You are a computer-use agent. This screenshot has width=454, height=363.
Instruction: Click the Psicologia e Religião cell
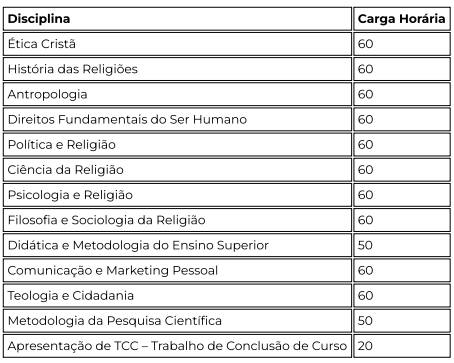tap(177, 195)
